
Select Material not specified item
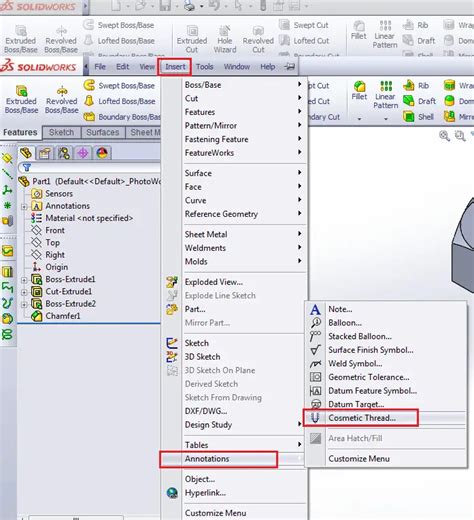(82, 218)
